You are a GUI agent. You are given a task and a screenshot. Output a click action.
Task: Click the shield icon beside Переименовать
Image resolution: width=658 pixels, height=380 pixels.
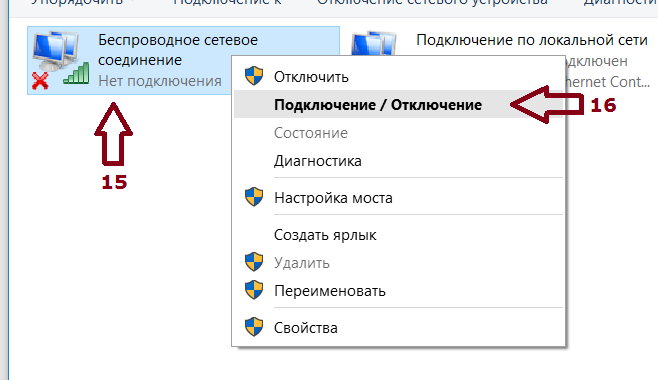point(254,290)
